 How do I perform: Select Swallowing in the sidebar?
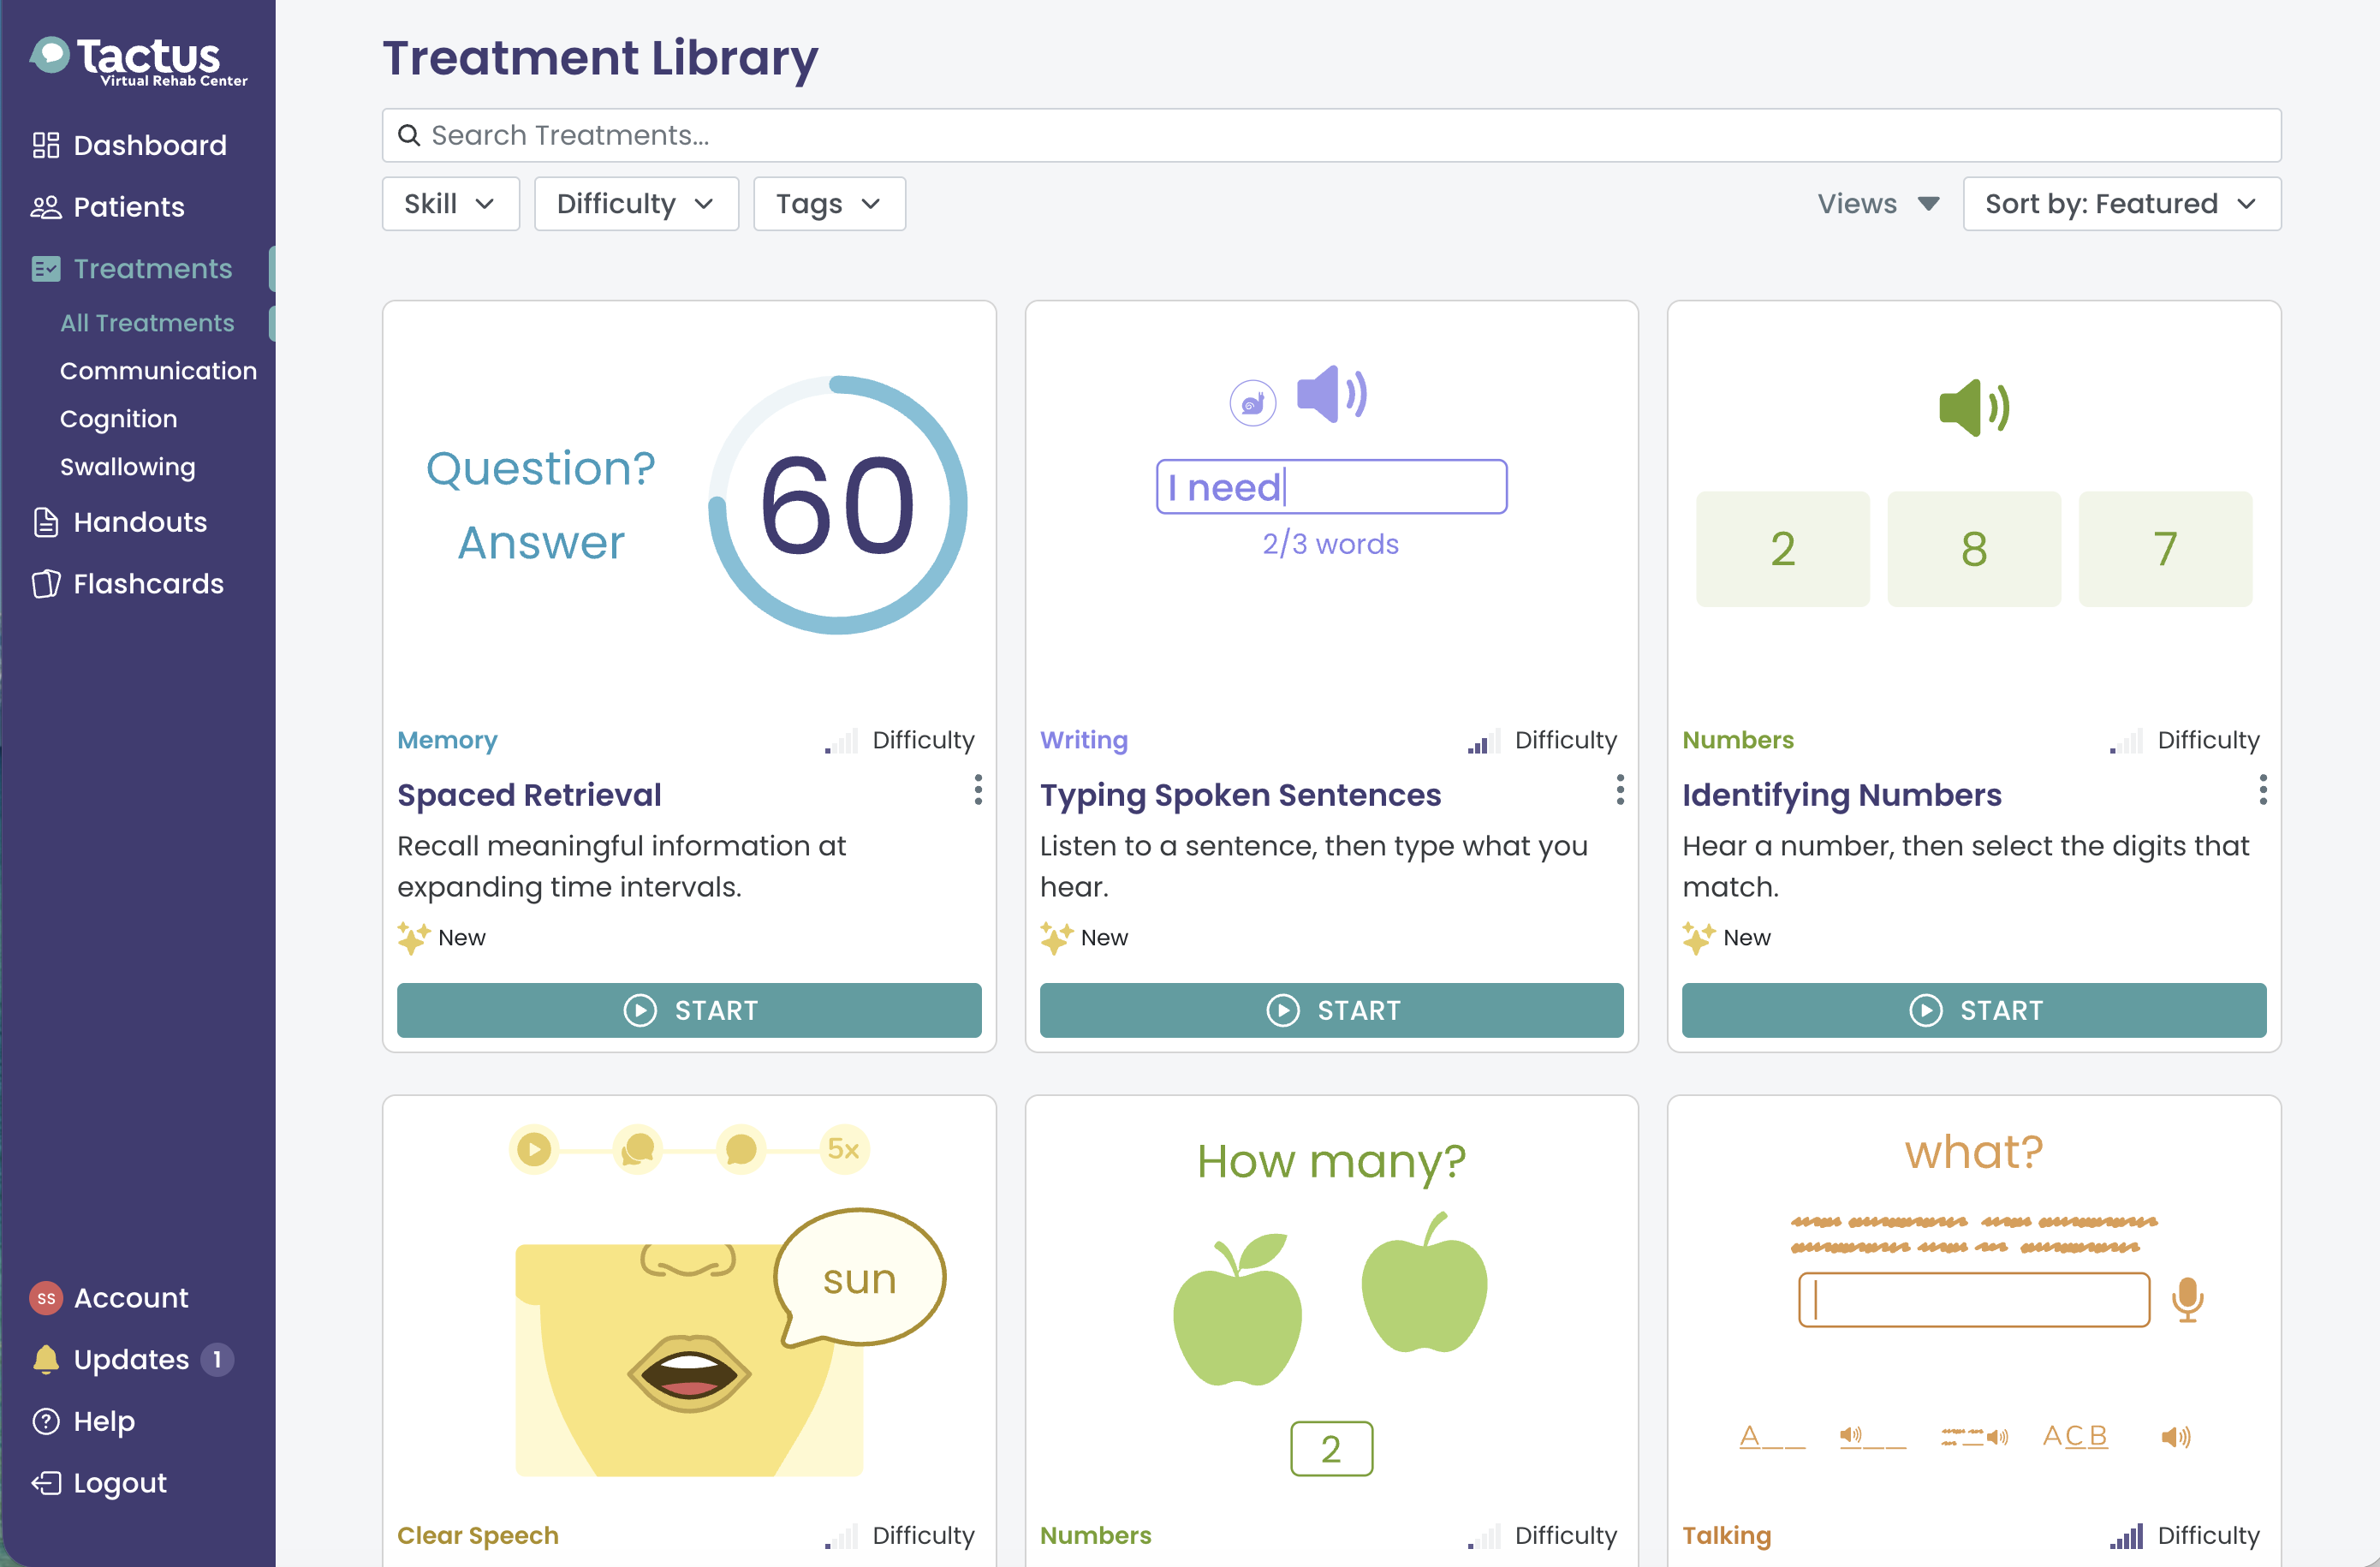(x=127, y=467)
